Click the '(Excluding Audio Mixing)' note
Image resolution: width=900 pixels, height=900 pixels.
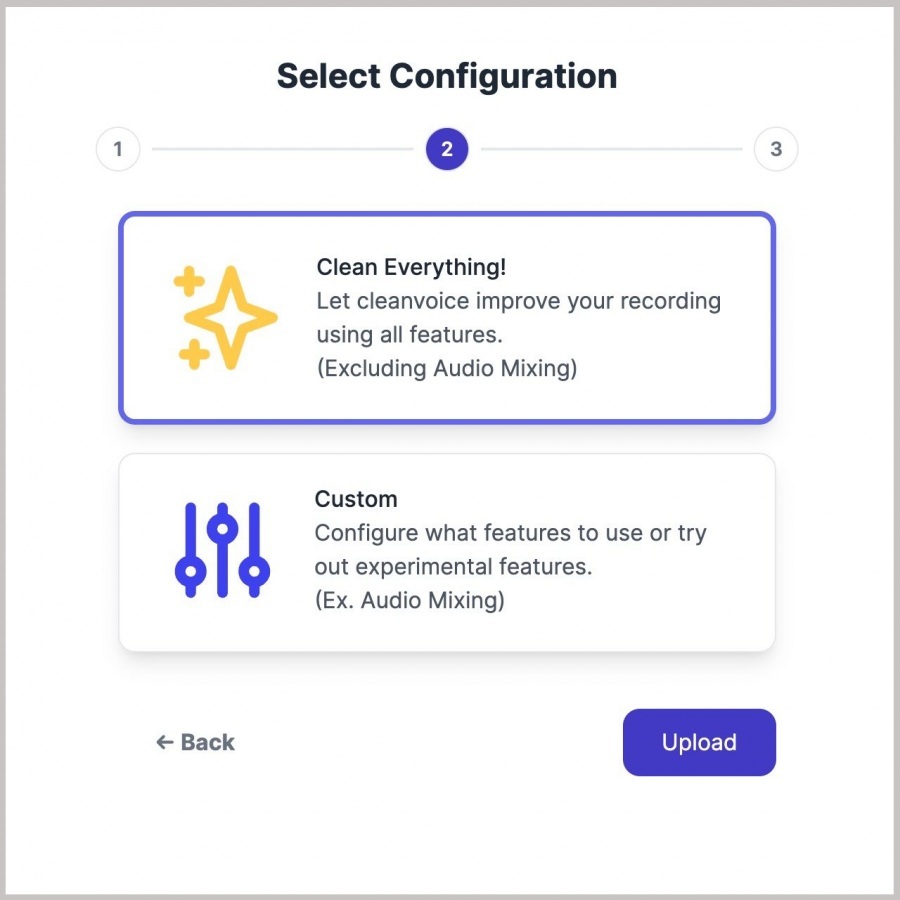click(447, 368)
